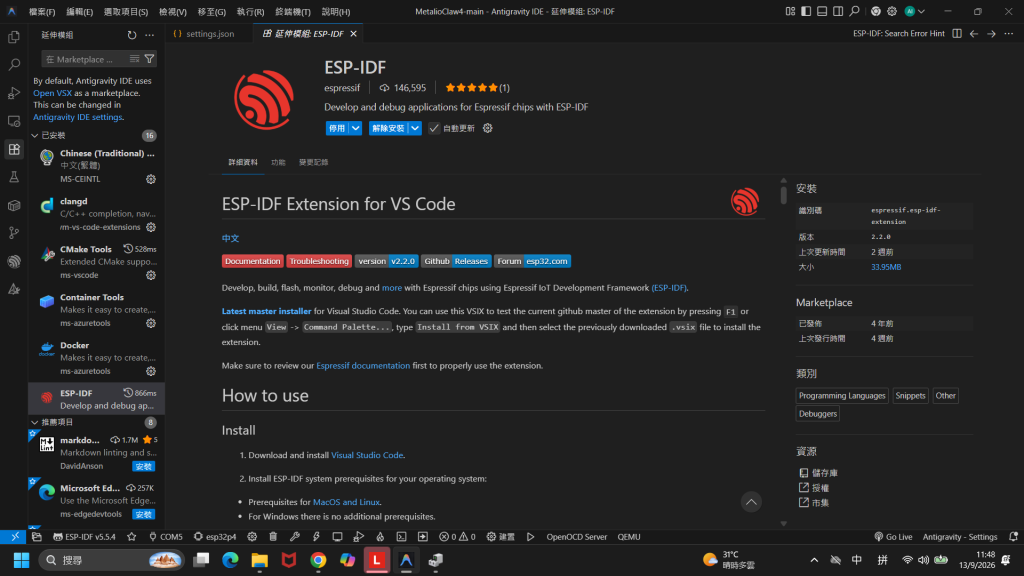The width and height of the screenshot is (1024, 576).
Task: Open the account avatar dropdown in title bar
Action: (914, 11)
